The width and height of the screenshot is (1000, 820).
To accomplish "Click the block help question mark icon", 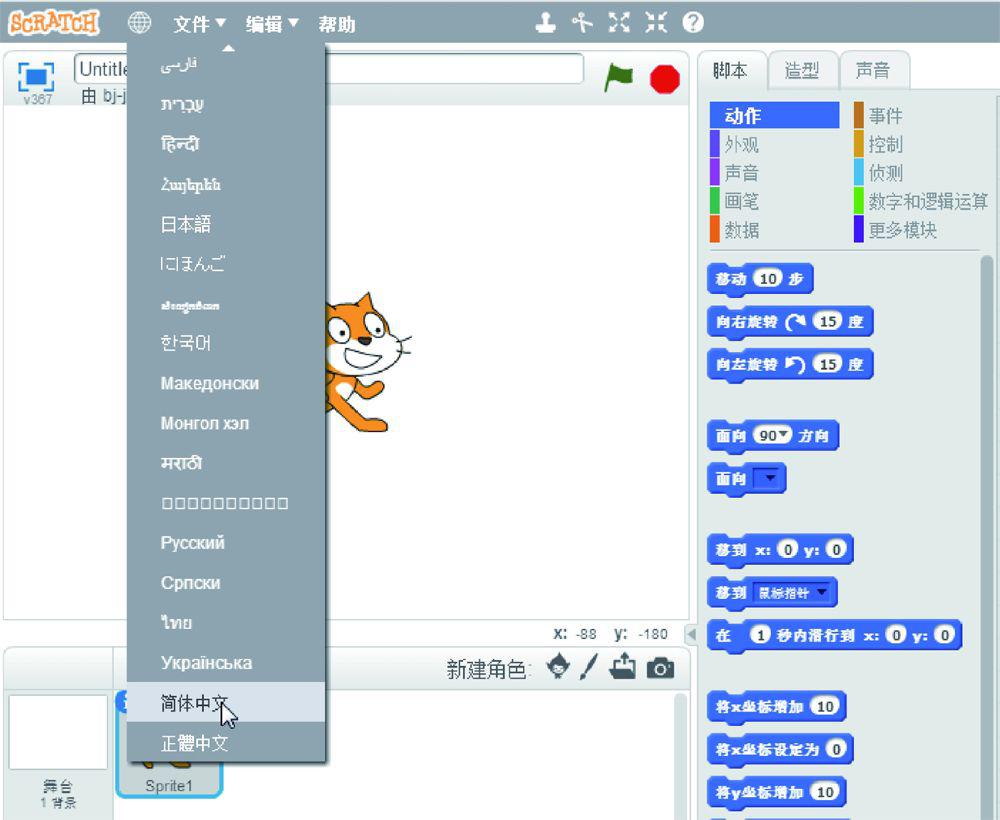I will pyautogui.click(x=693, y=23).
